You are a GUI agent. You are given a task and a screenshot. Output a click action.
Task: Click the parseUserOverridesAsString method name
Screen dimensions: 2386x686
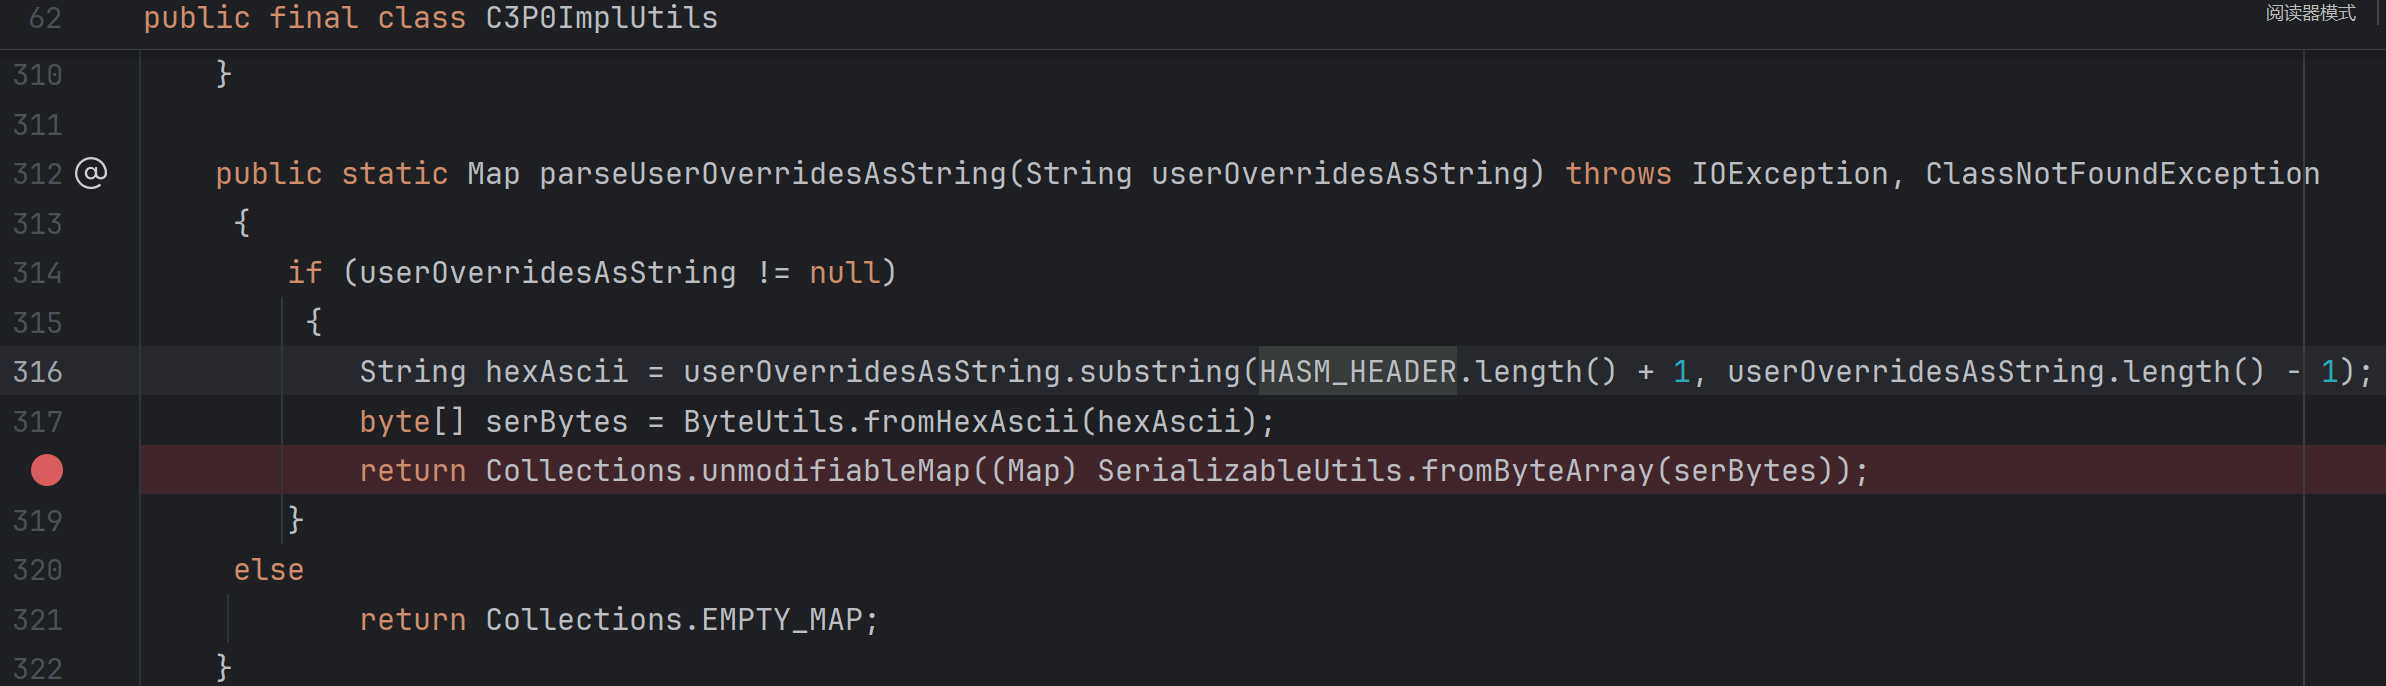coord(773,174)
